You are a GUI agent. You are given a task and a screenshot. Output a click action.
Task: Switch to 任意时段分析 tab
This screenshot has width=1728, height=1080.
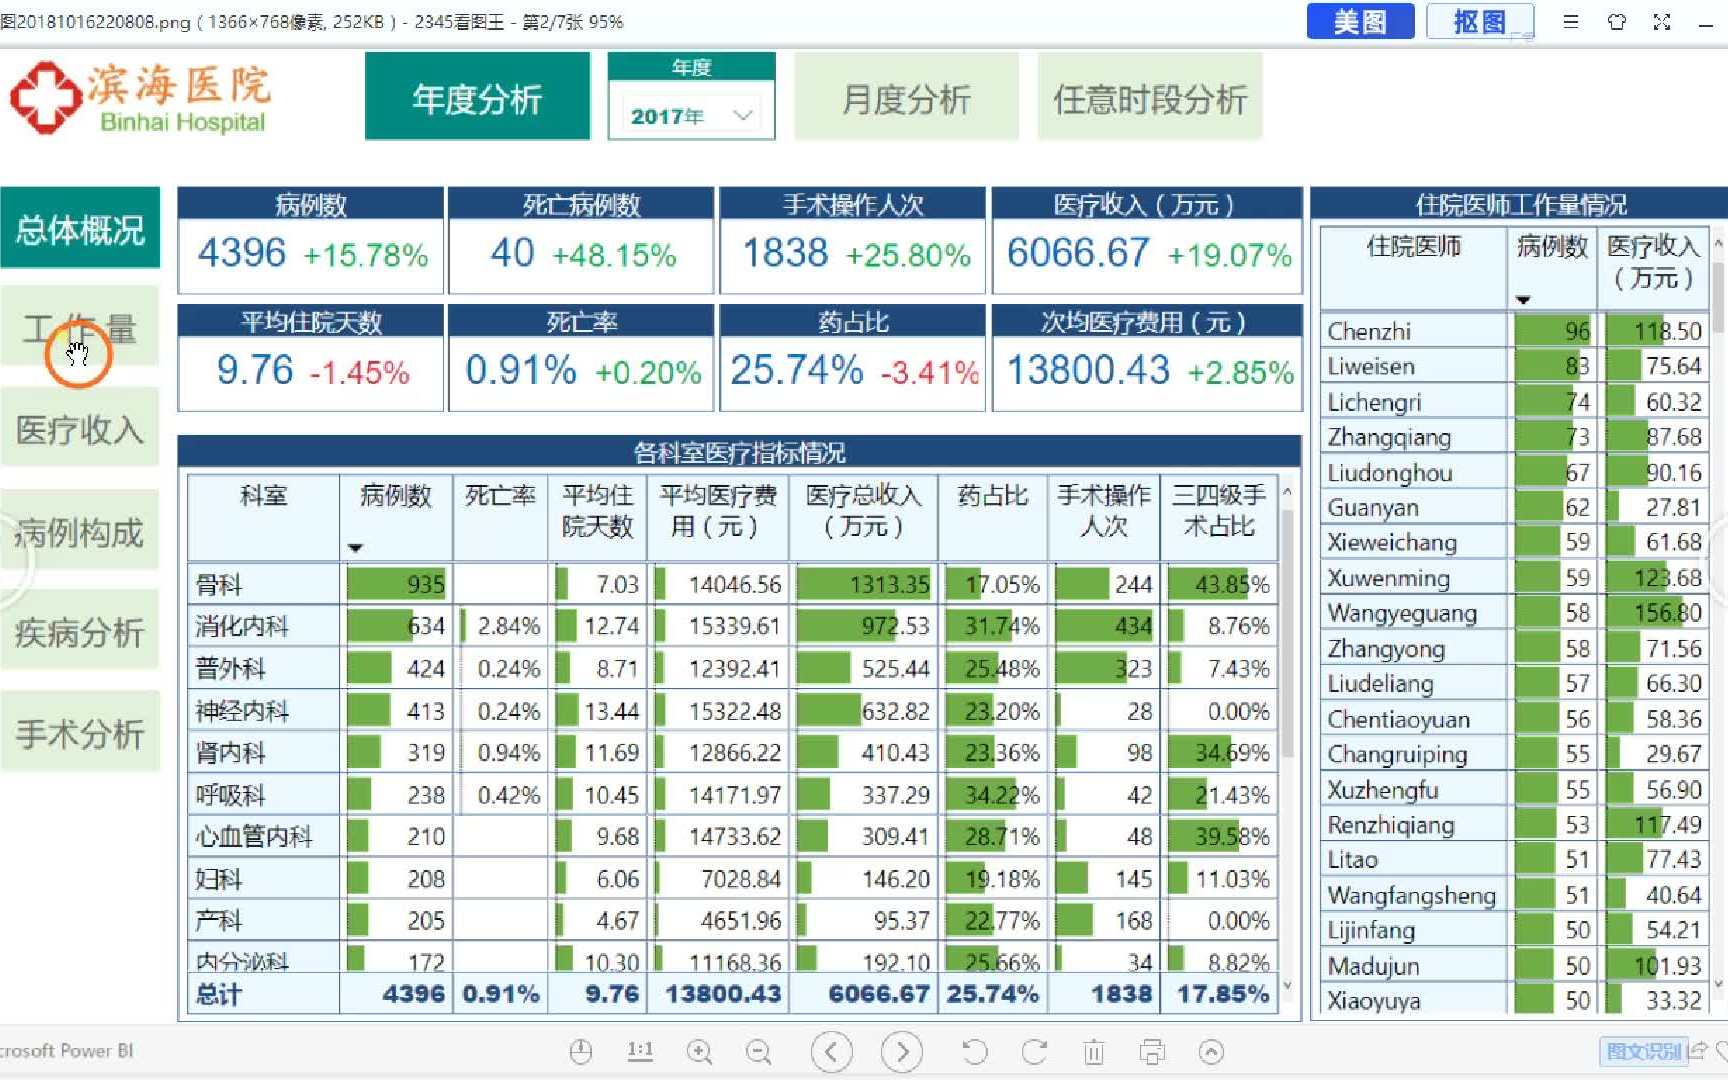tap(1150, 97)
